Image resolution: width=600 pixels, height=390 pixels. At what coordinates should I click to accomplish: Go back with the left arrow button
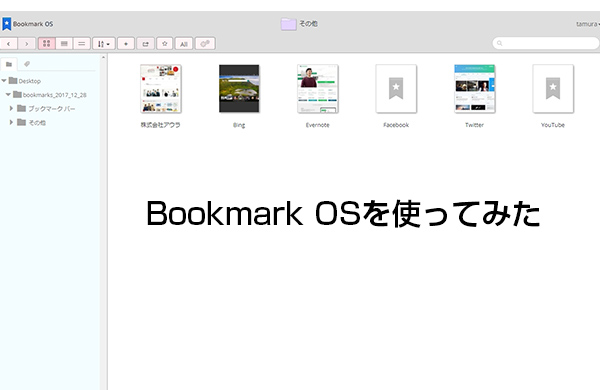pyautogui.click(x=8, y=44)
